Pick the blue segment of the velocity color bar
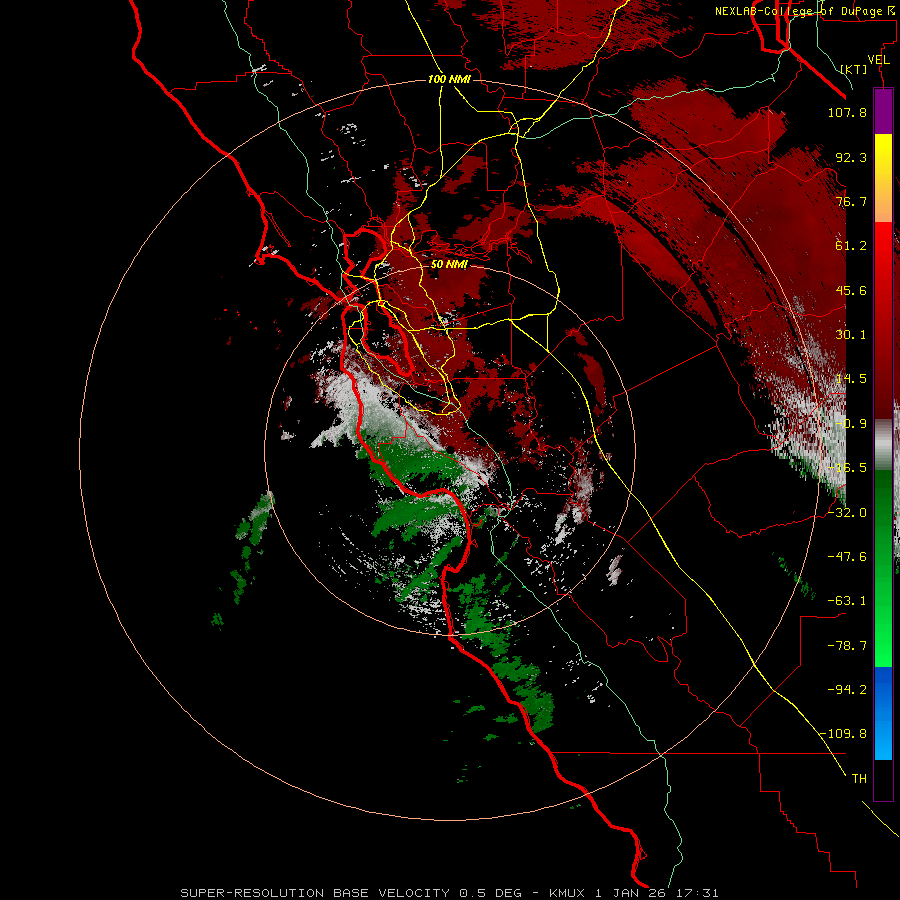 (883, 713)
